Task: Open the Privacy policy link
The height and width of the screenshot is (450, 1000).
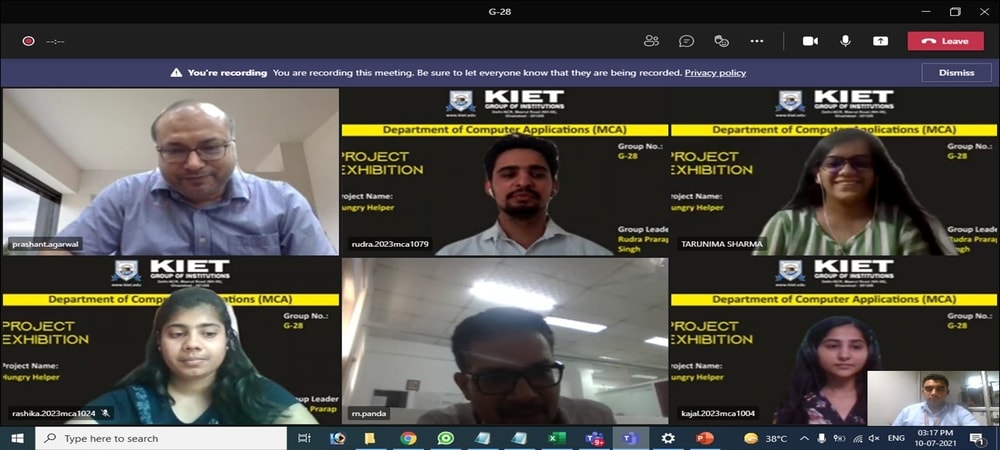Action: 715,73
